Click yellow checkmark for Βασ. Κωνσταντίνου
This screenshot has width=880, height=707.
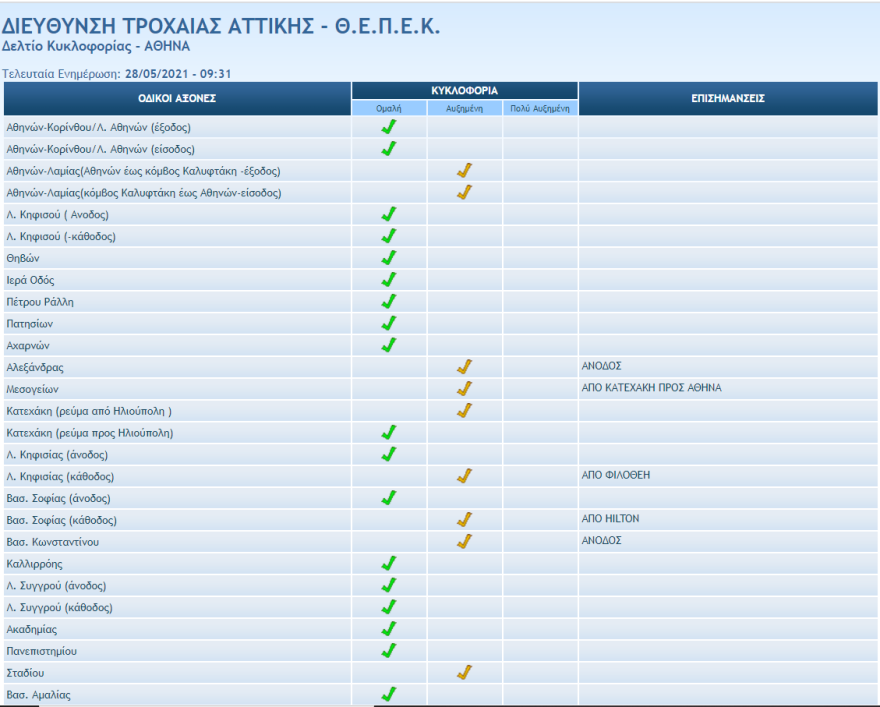[464, 541]
